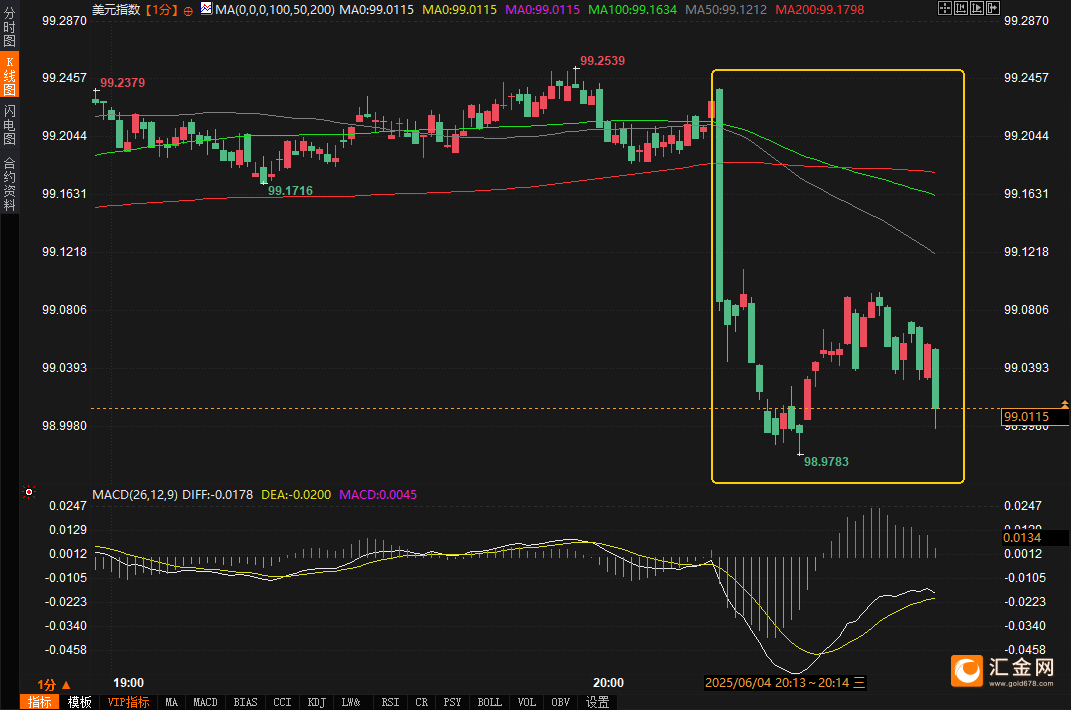Select the KDJ indicator
The image size is (1071, 710).
click(x=316, y=702)
